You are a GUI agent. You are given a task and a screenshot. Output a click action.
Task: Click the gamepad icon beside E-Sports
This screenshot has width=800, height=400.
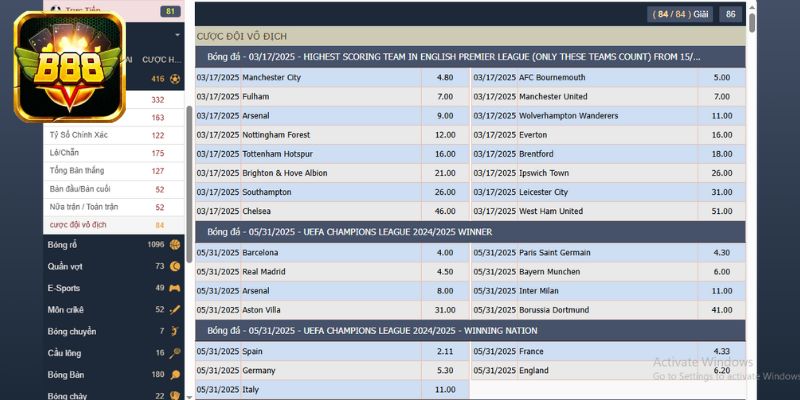coord(175,288)
